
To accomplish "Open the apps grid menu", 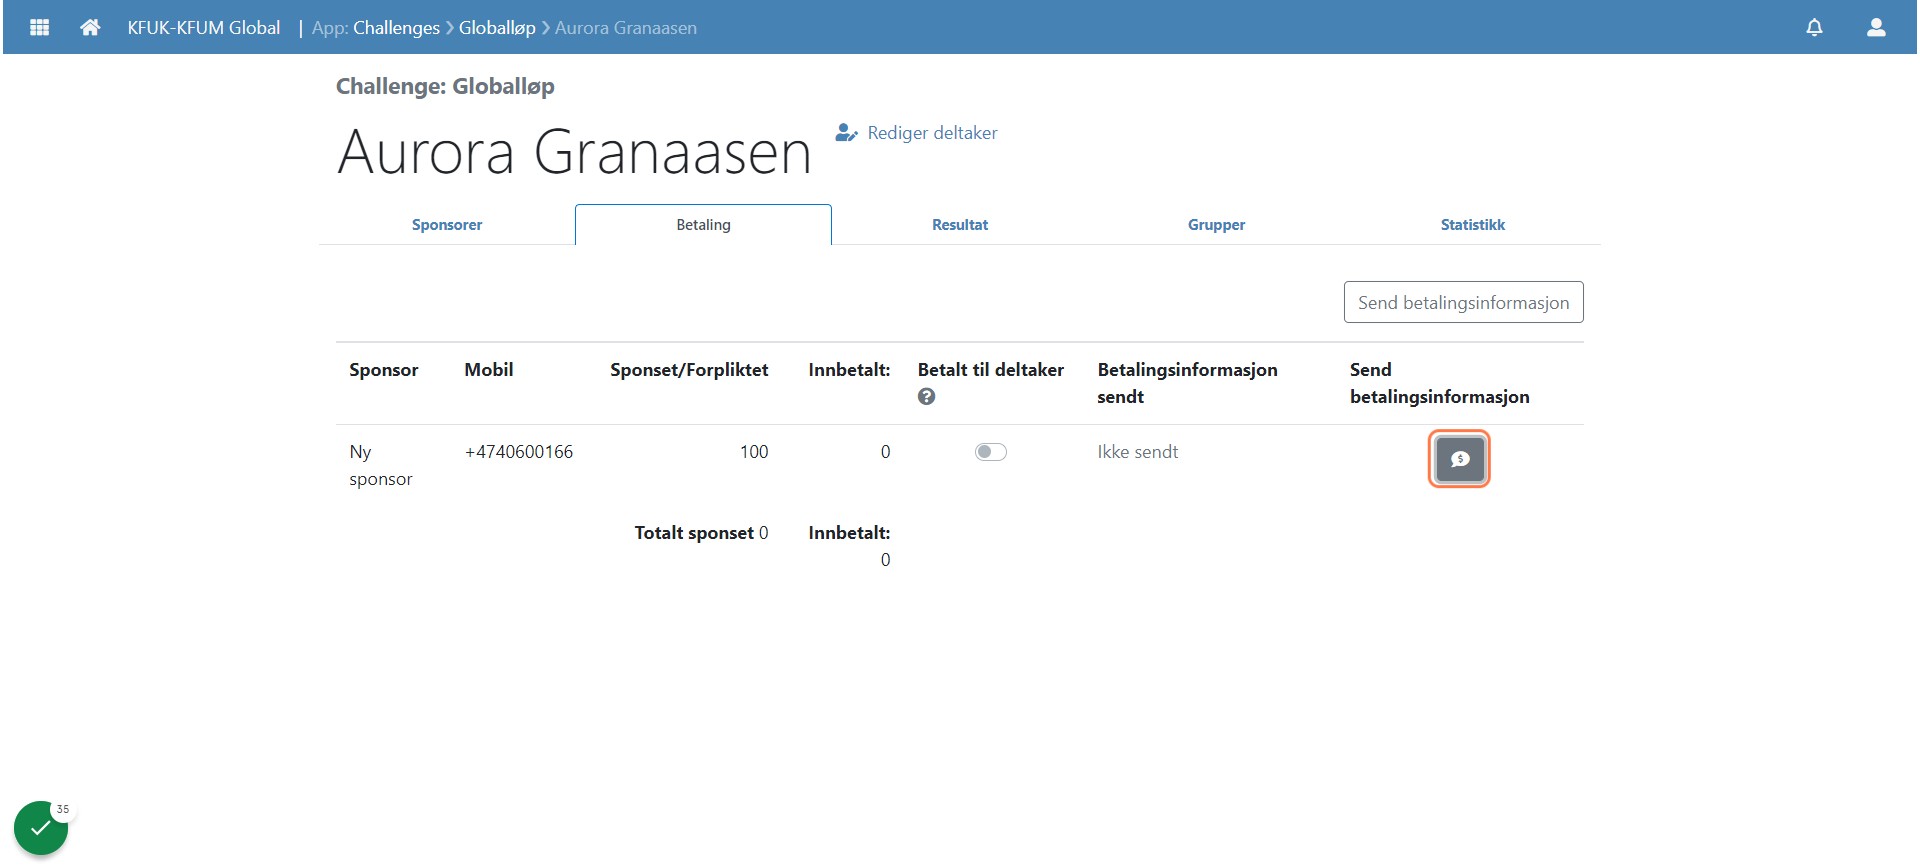I will (40, 27).
